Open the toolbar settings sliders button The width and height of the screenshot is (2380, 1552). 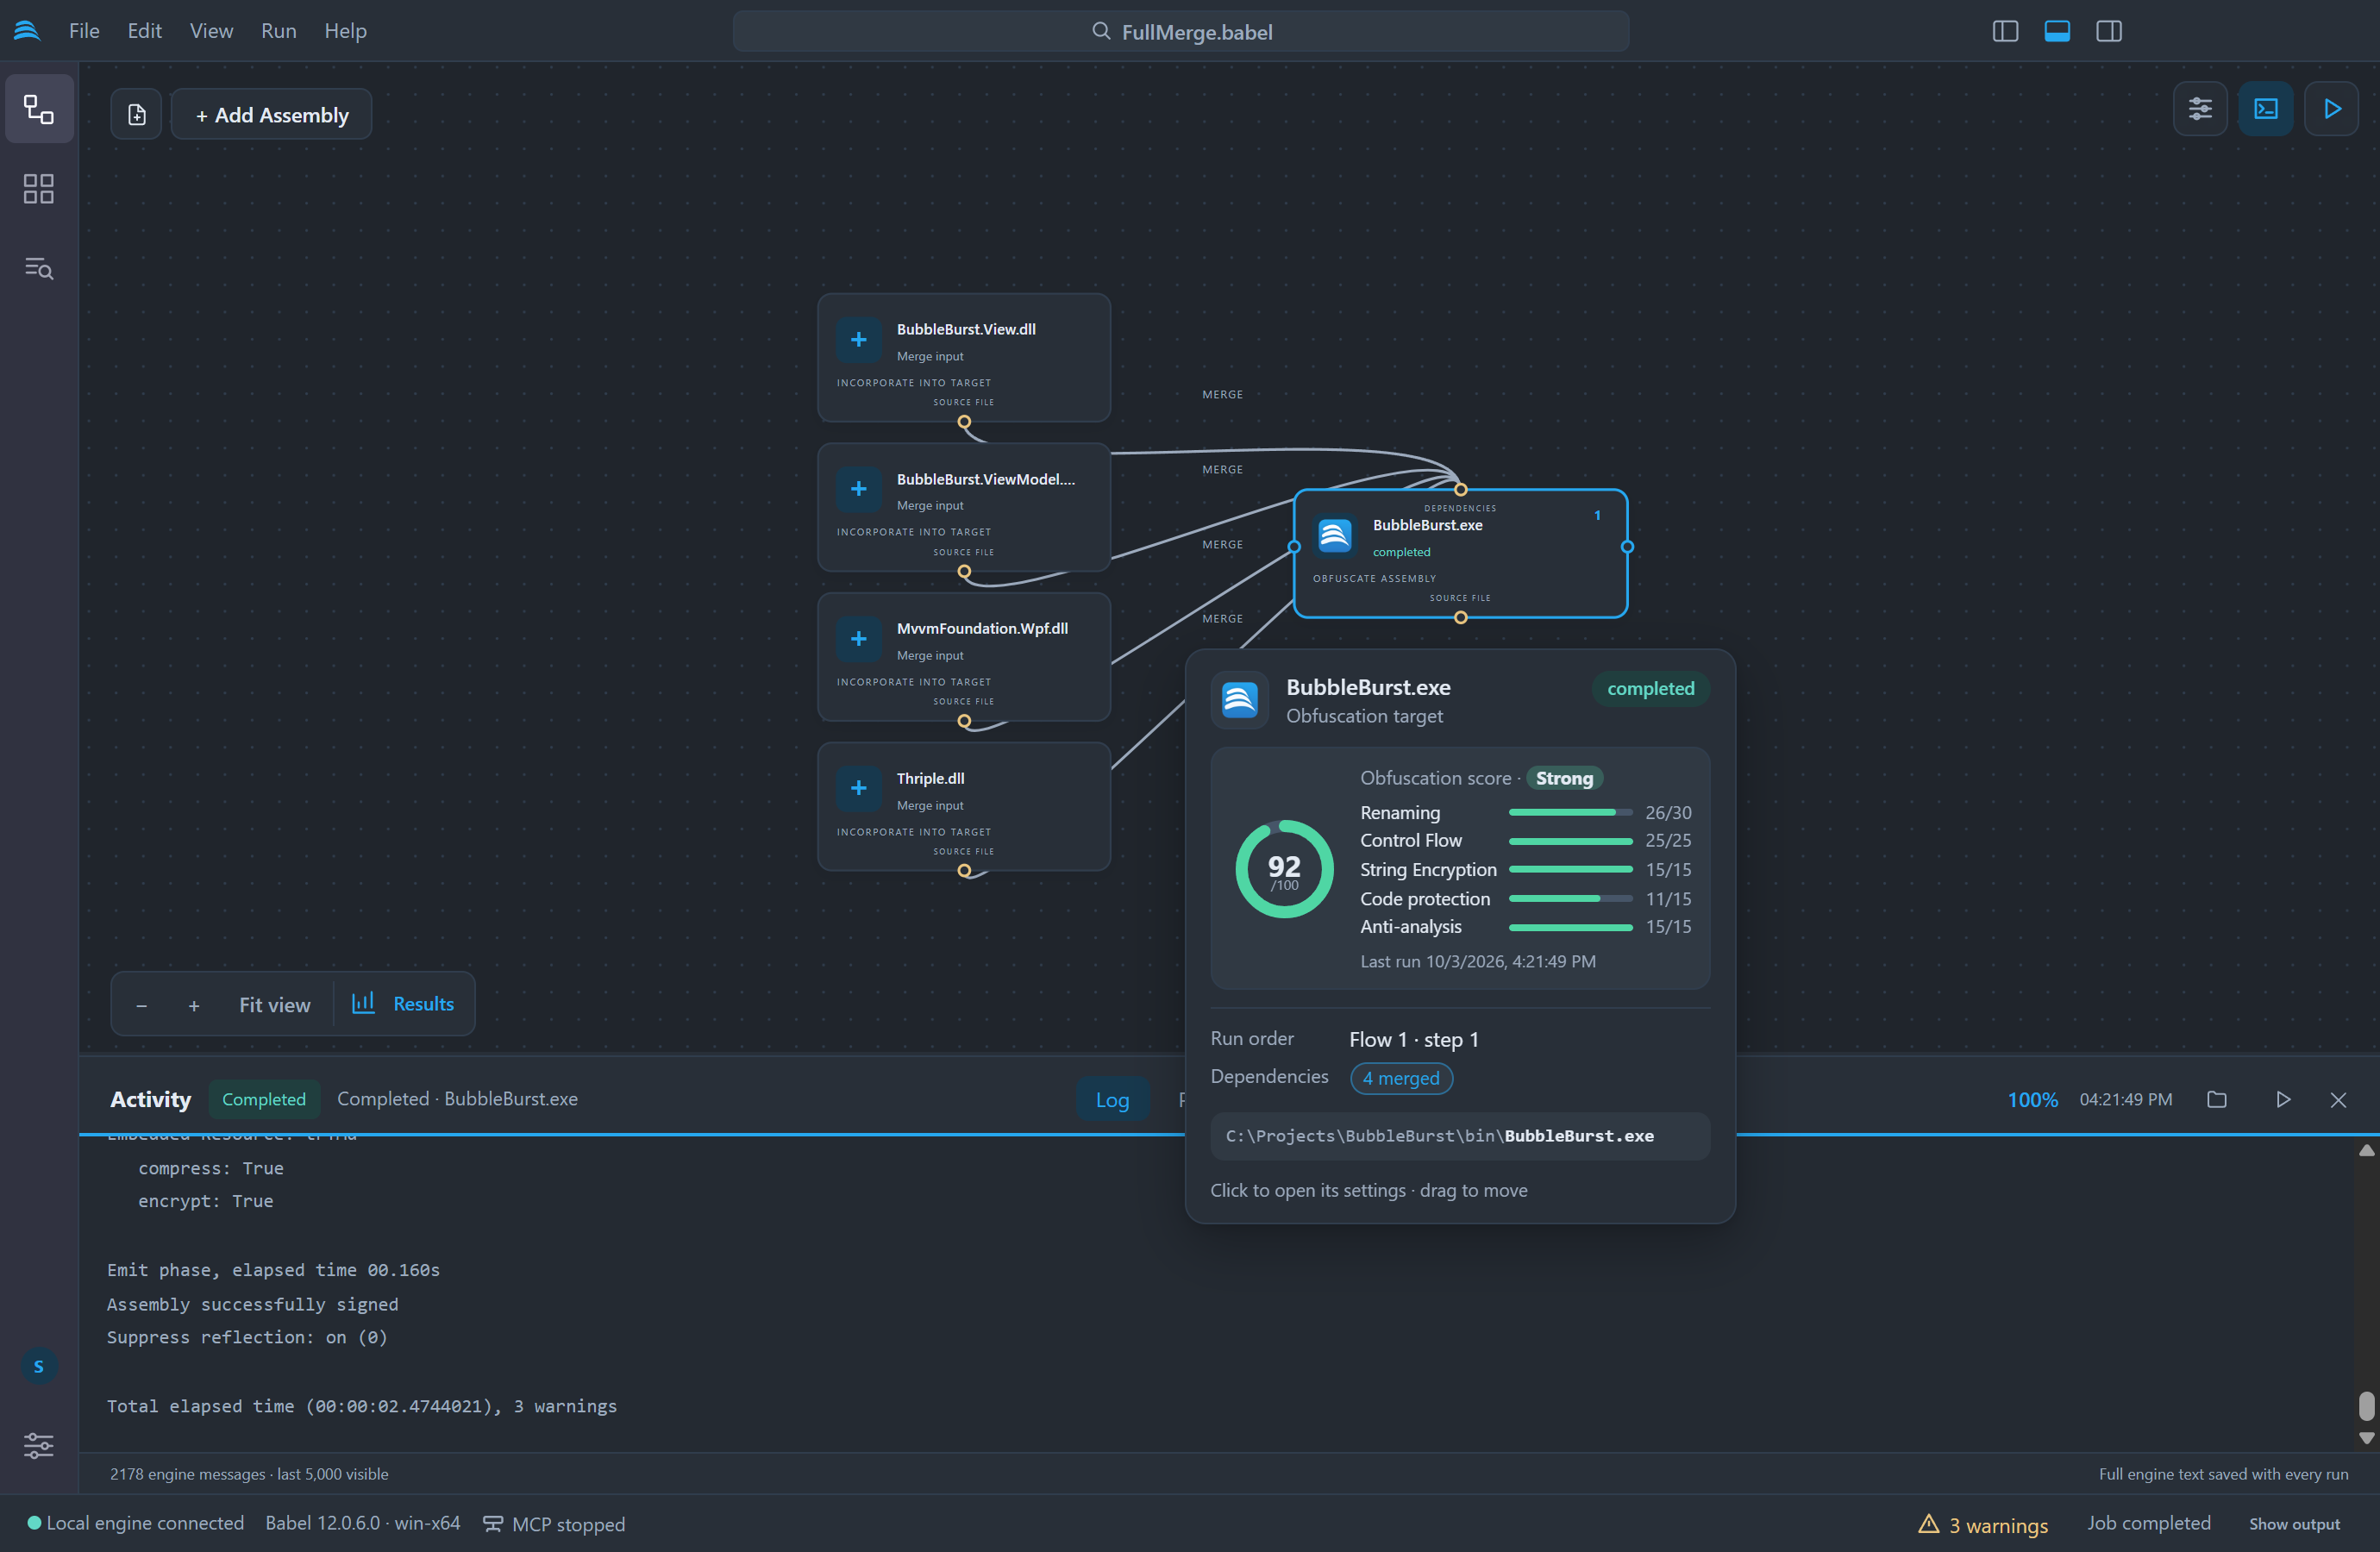pos(2200,109)
